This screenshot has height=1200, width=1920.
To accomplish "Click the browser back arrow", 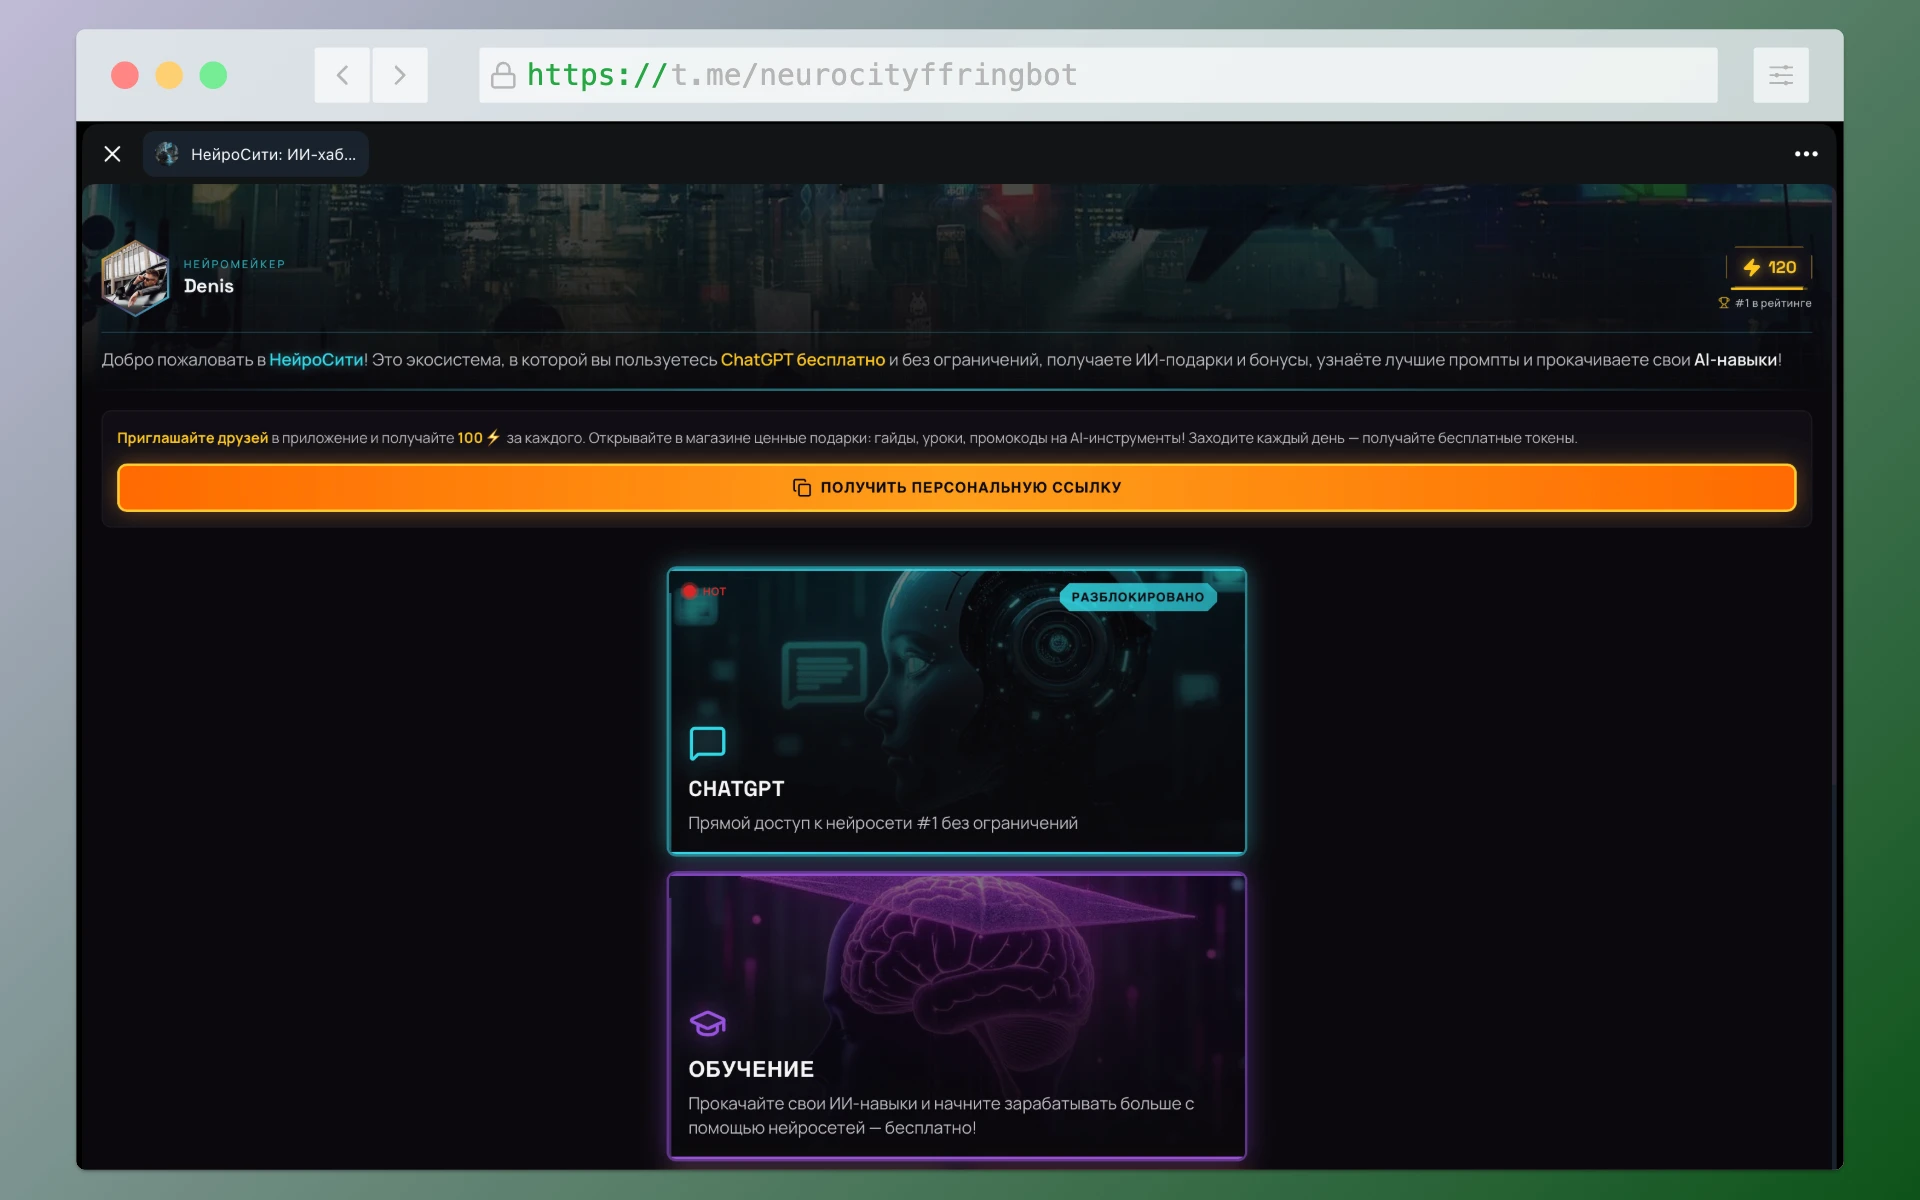I will tap(342, 75).
